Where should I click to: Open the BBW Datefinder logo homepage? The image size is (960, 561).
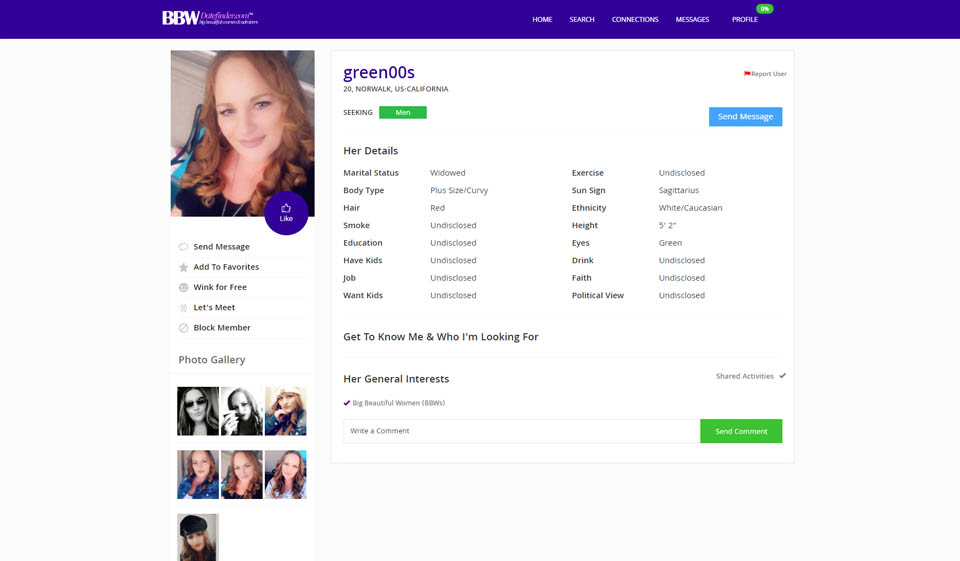coord(208,18)
